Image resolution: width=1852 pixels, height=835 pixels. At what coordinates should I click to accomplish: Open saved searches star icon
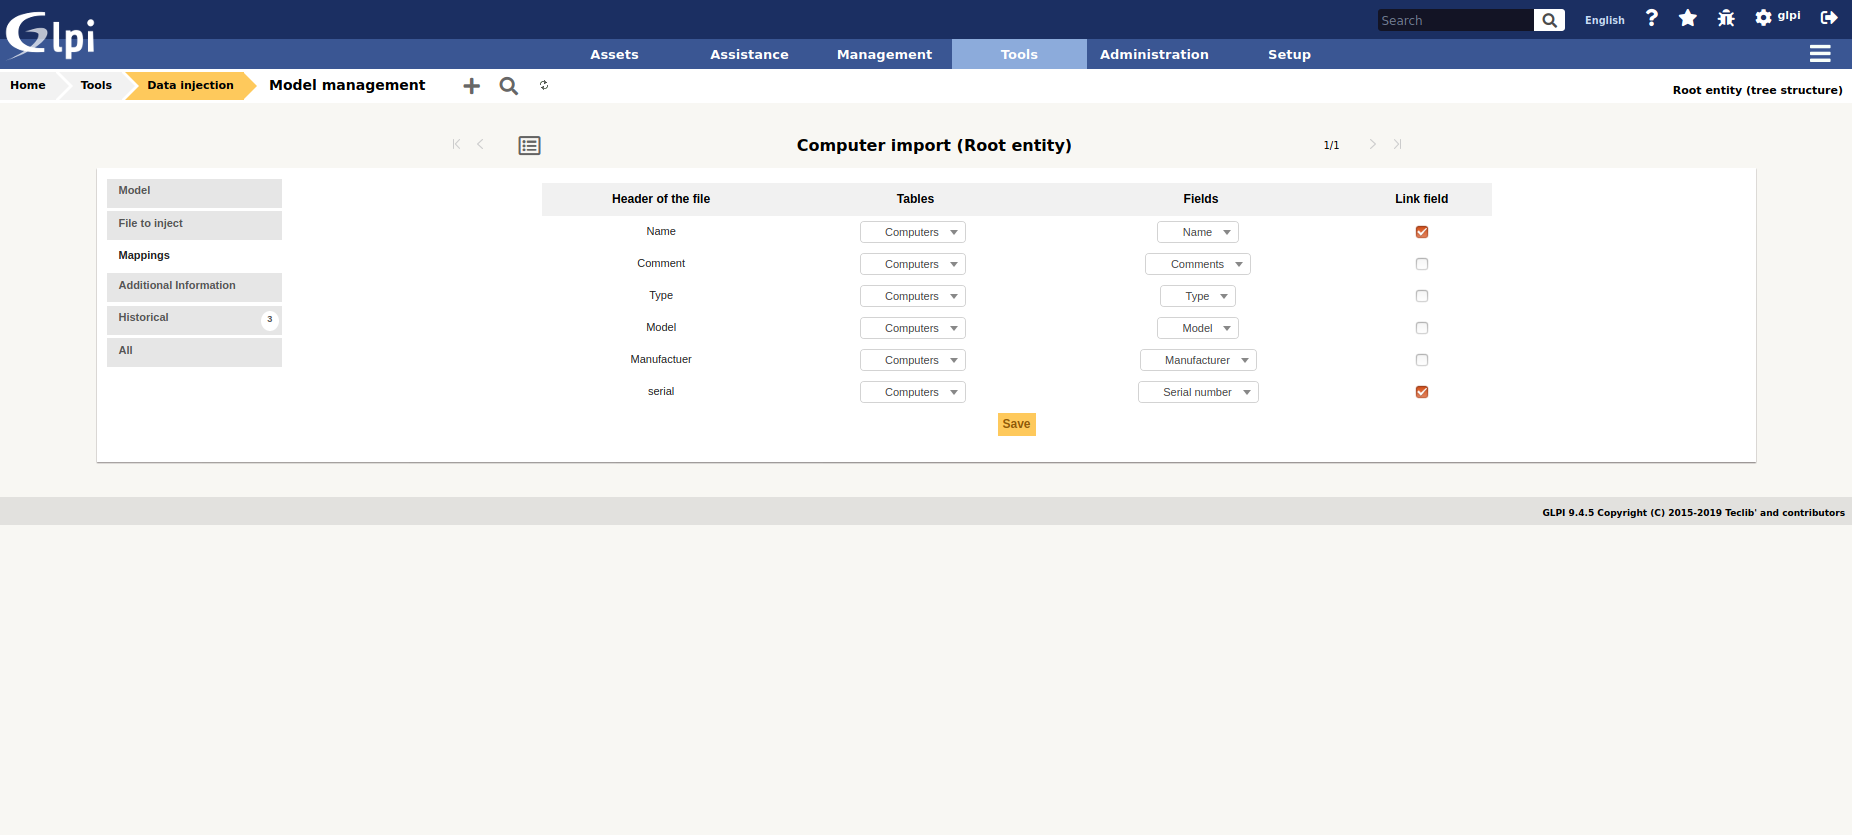(1688, 18)
